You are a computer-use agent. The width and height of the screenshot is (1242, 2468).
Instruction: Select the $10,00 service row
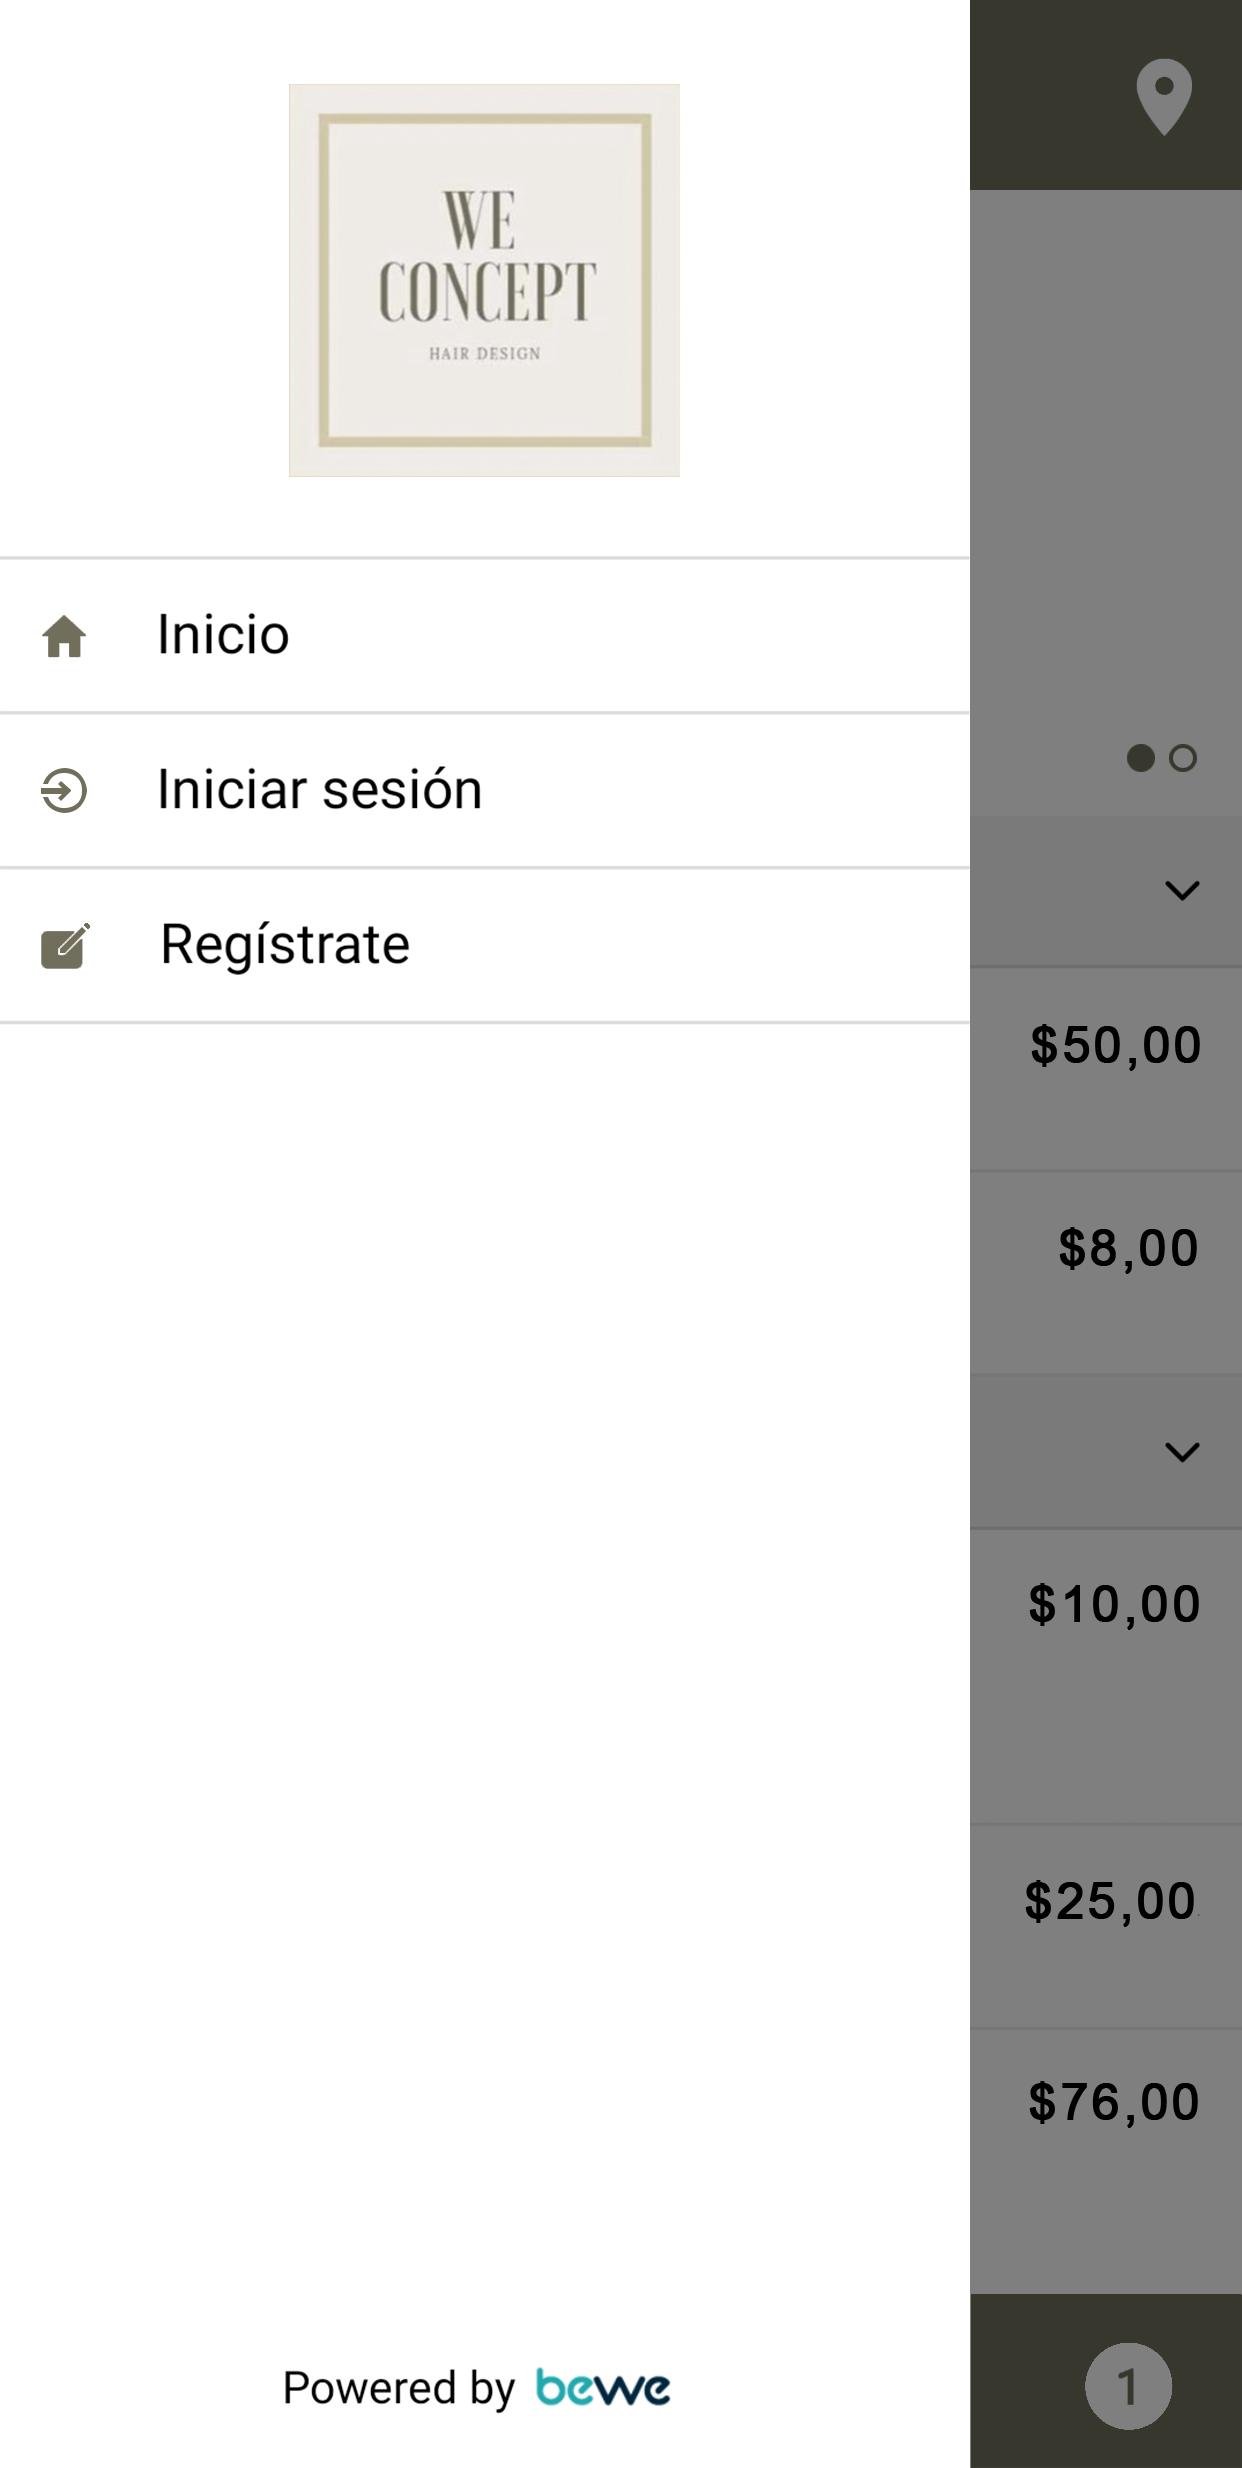(x=1106, y=1676)
